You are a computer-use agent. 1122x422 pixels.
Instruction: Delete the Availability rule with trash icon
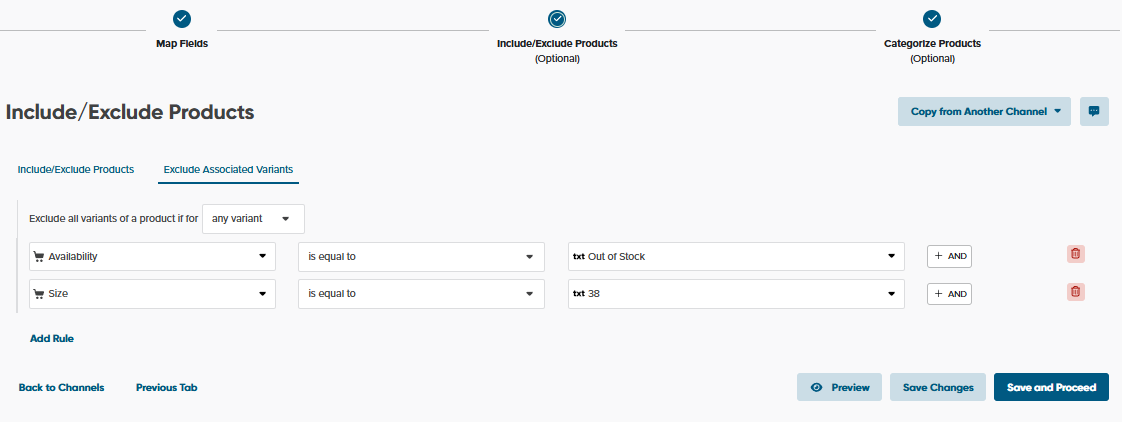1075,254
